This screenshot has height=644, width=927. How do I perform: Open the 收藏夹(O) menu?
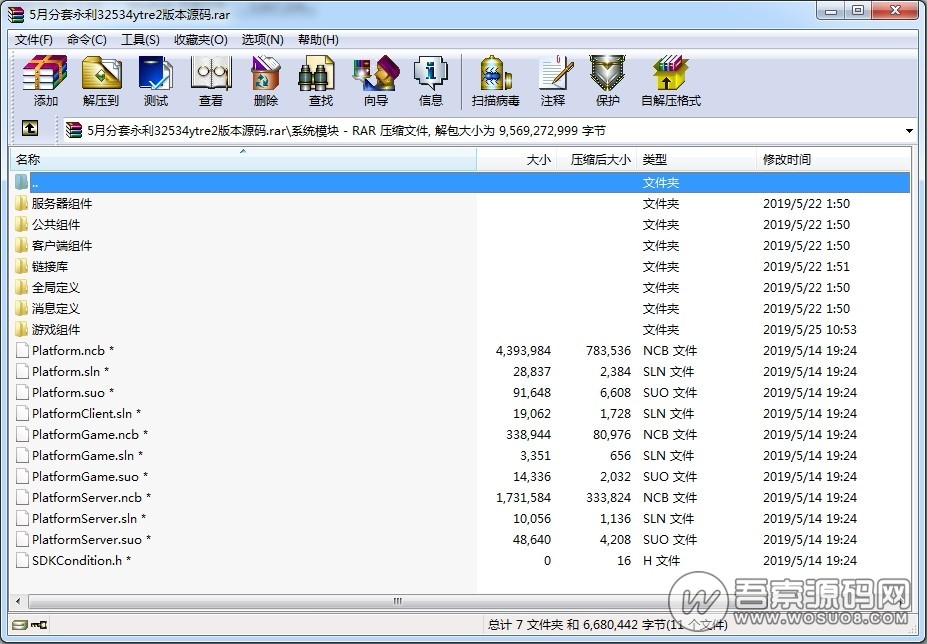tap(201, 40)
